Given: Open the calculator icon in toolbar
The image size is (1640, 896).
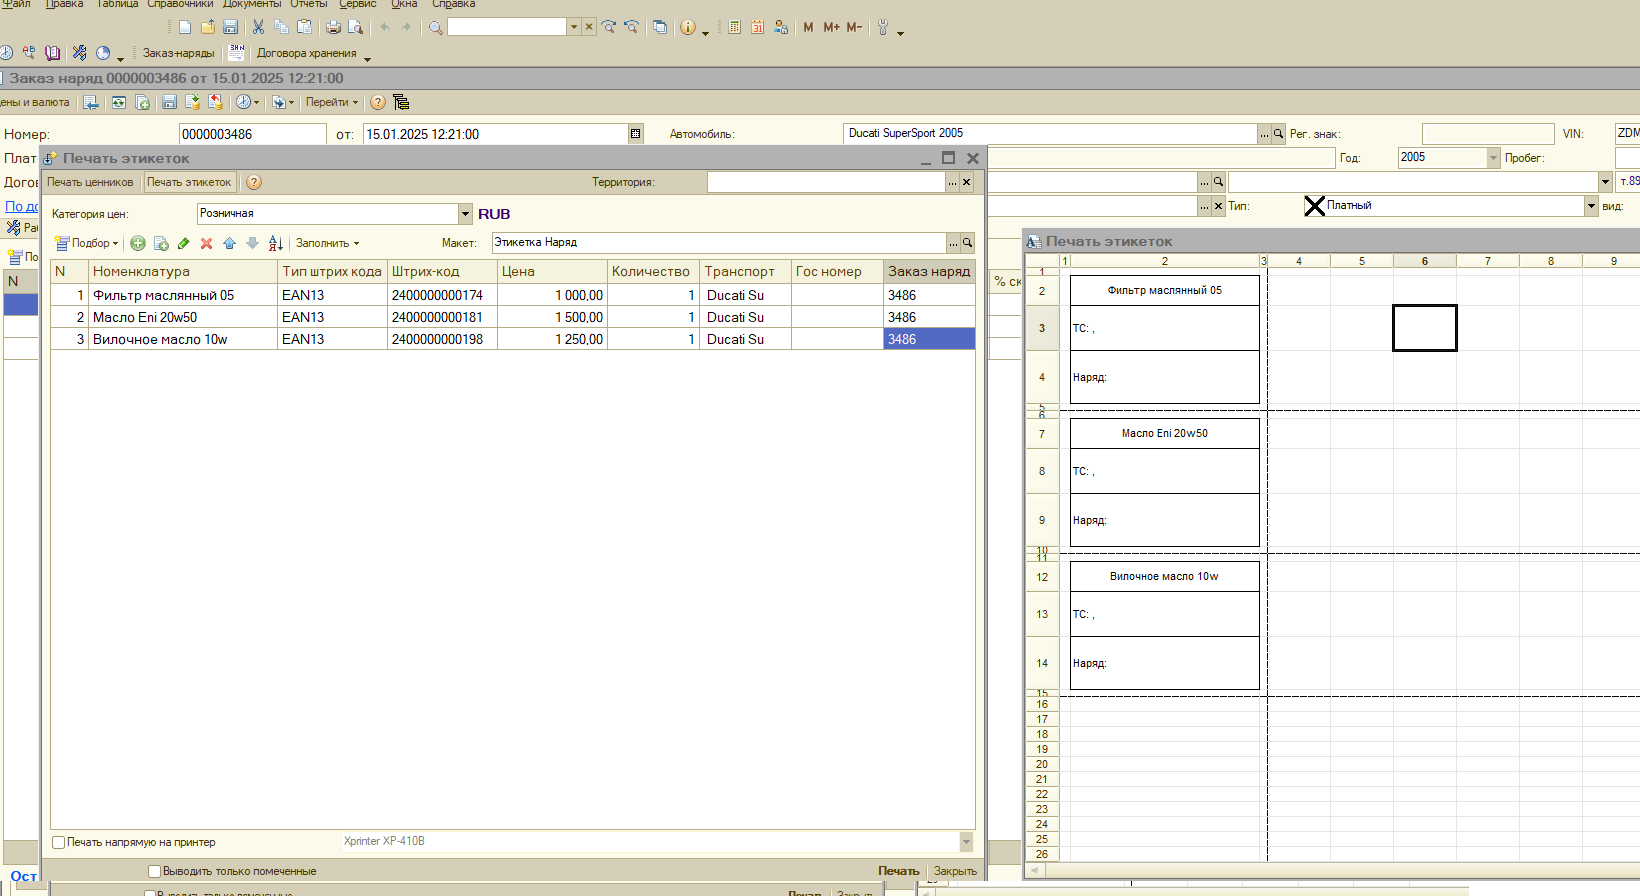Looking at the screenshot, I should [x=734, y=27].
